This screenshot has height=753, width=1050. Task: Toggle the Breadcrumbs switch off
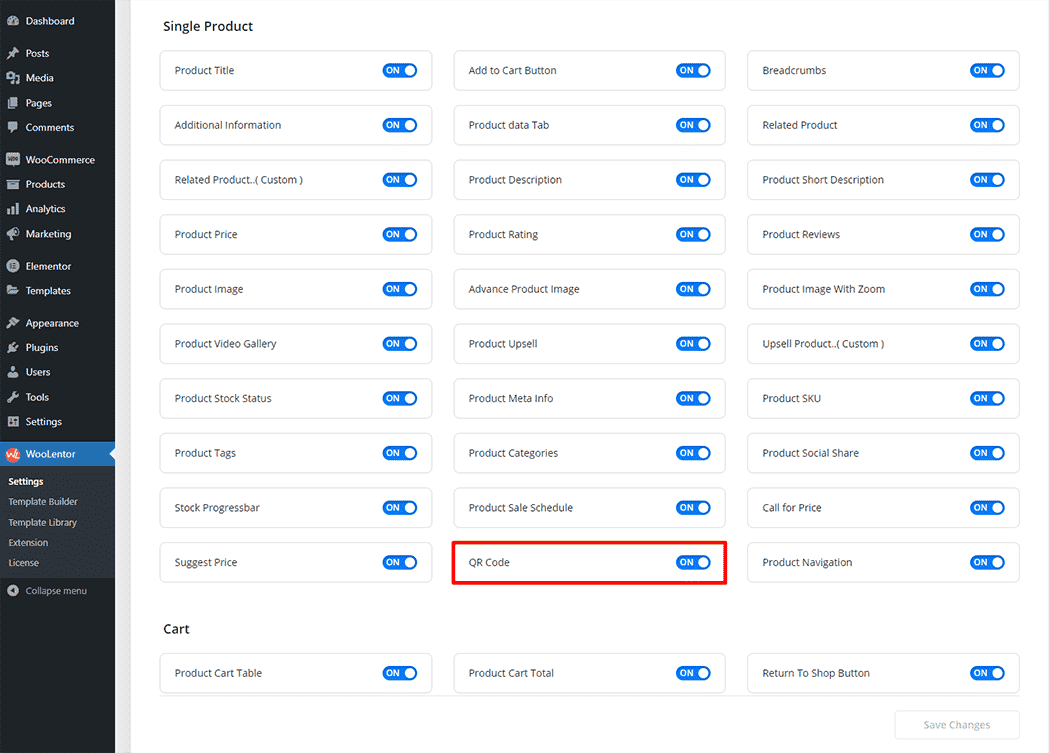tap(986, 71)
